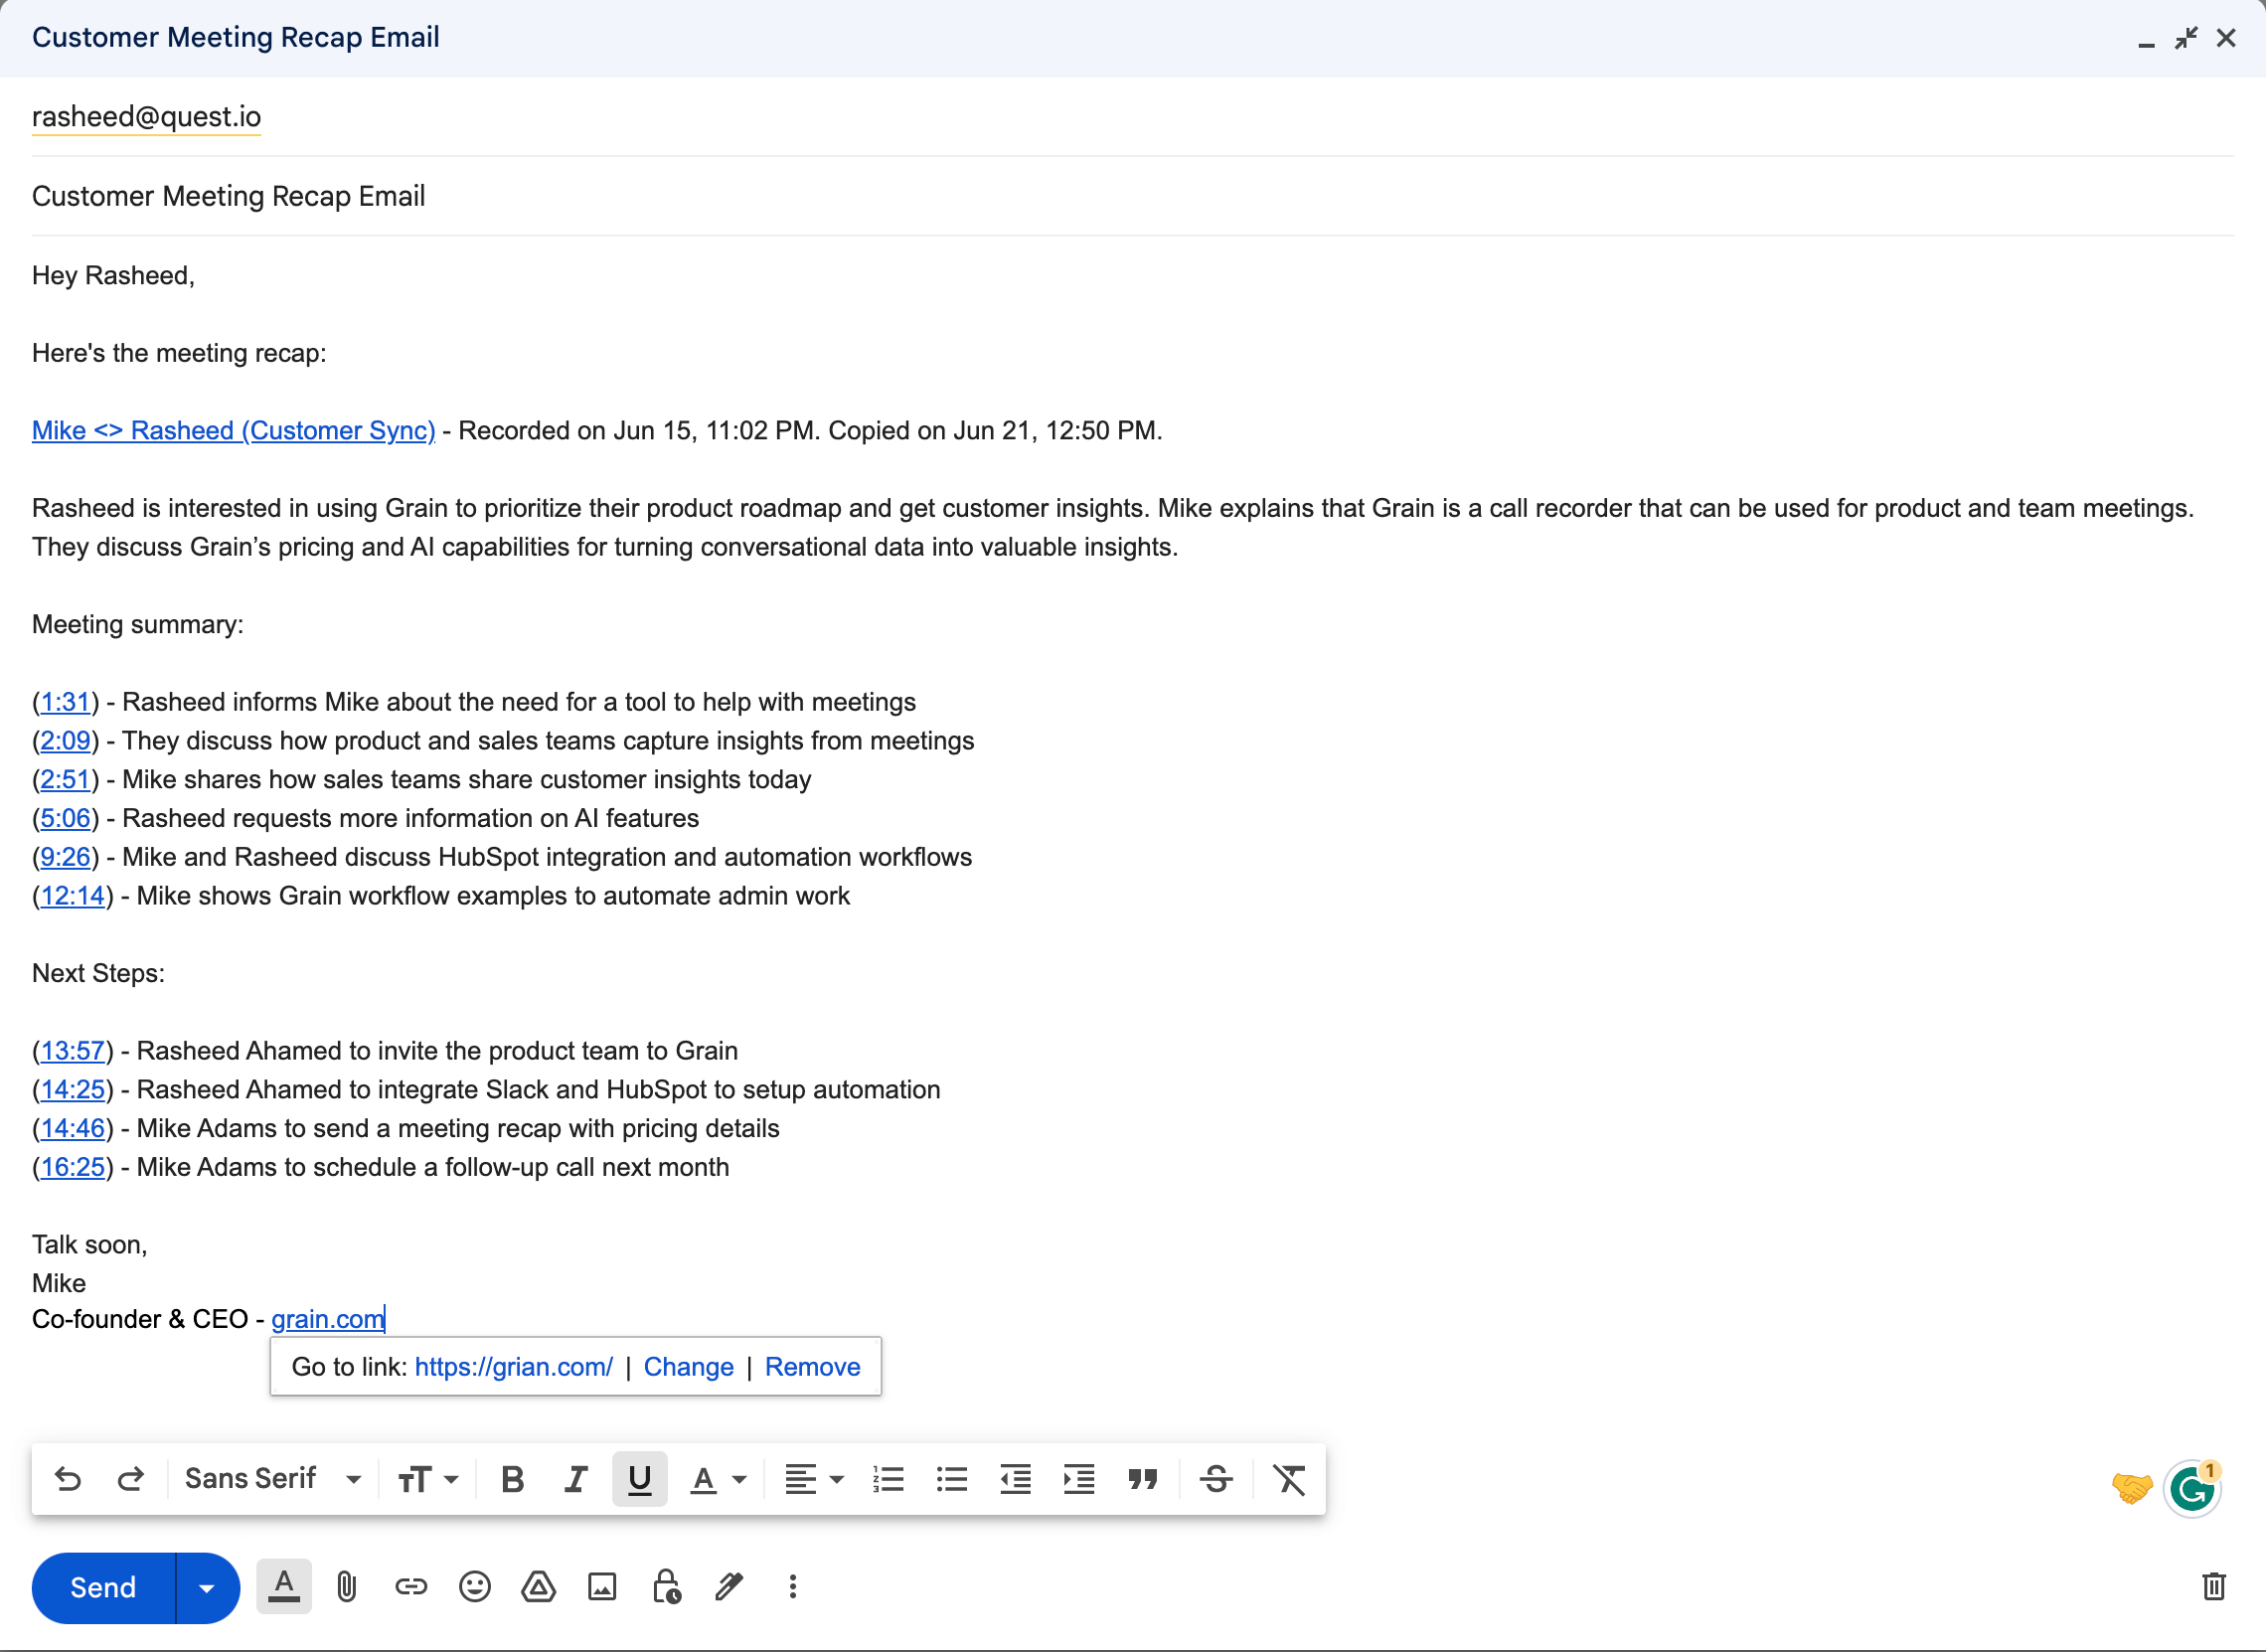Open the Sans Serif font dropdown
2266x1652 pixels.
click(x=273, y=1479)
